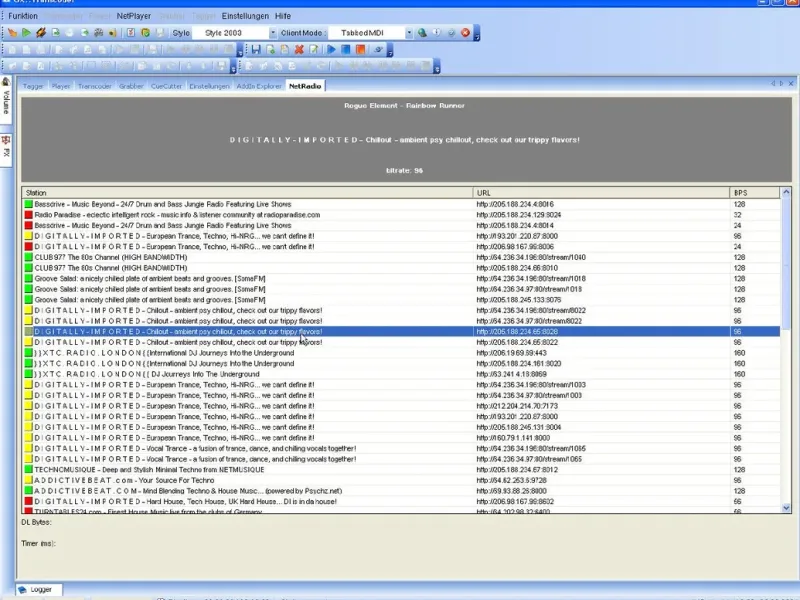
Task: Start radio with blue play button
Action: point(331,49)
